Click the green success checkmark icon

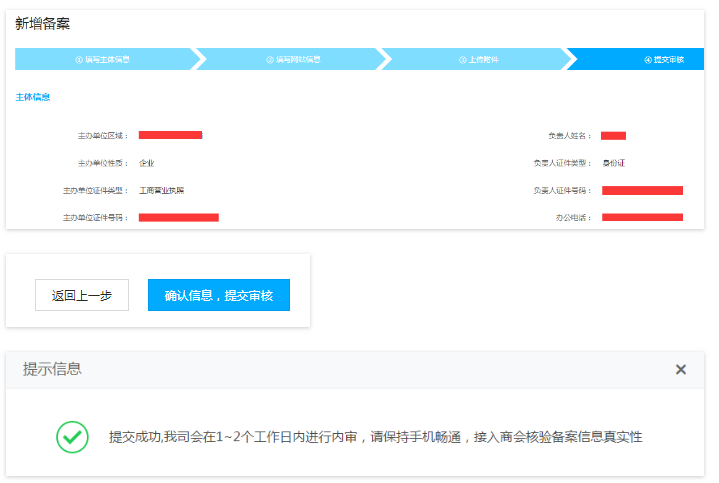click(x=72, y=437)
